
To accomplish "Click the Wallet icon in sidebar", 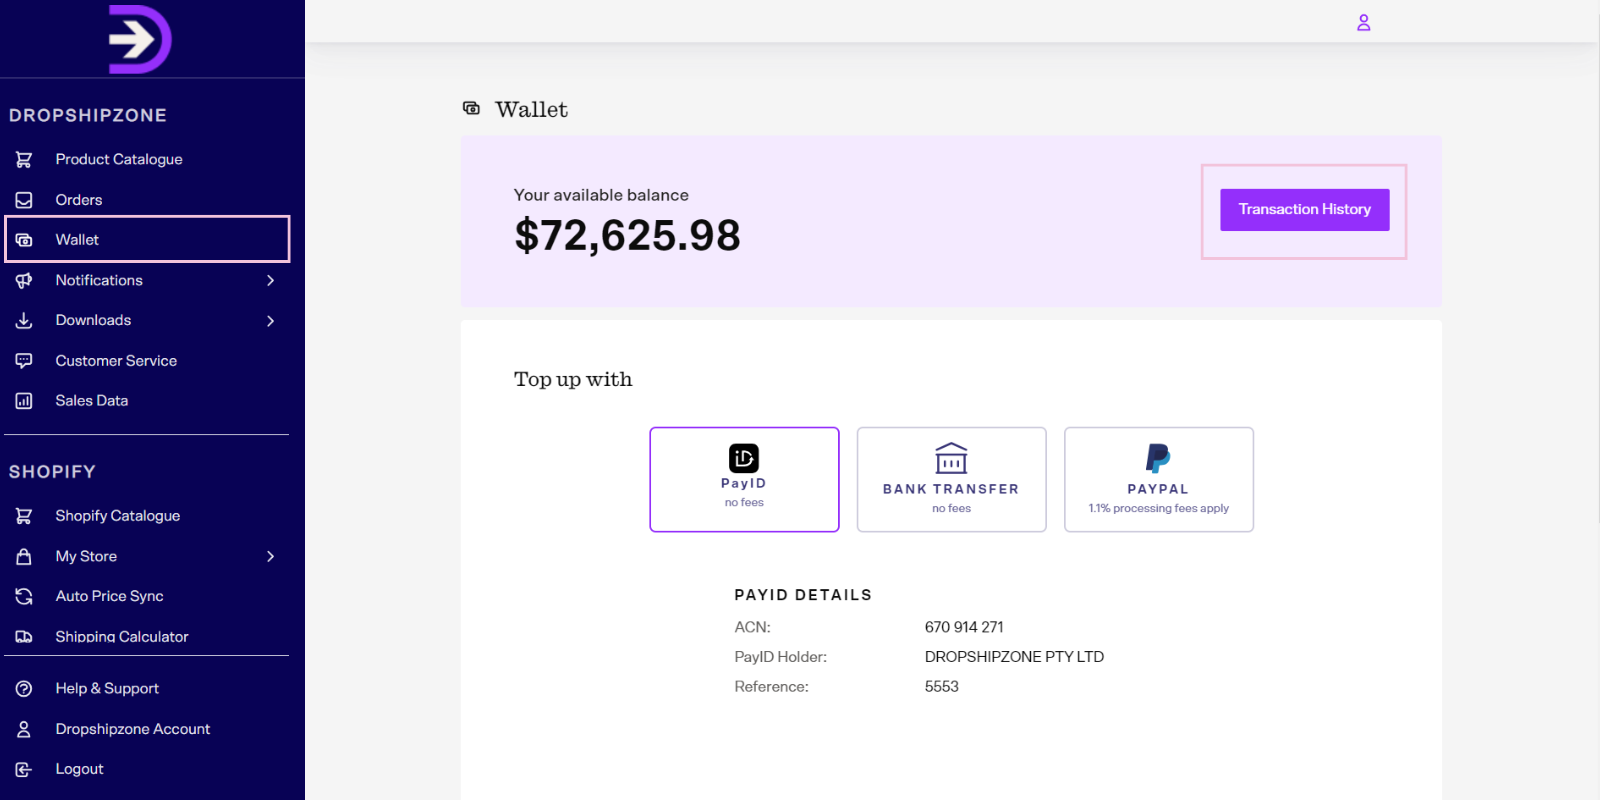I will tap(24, 240).
